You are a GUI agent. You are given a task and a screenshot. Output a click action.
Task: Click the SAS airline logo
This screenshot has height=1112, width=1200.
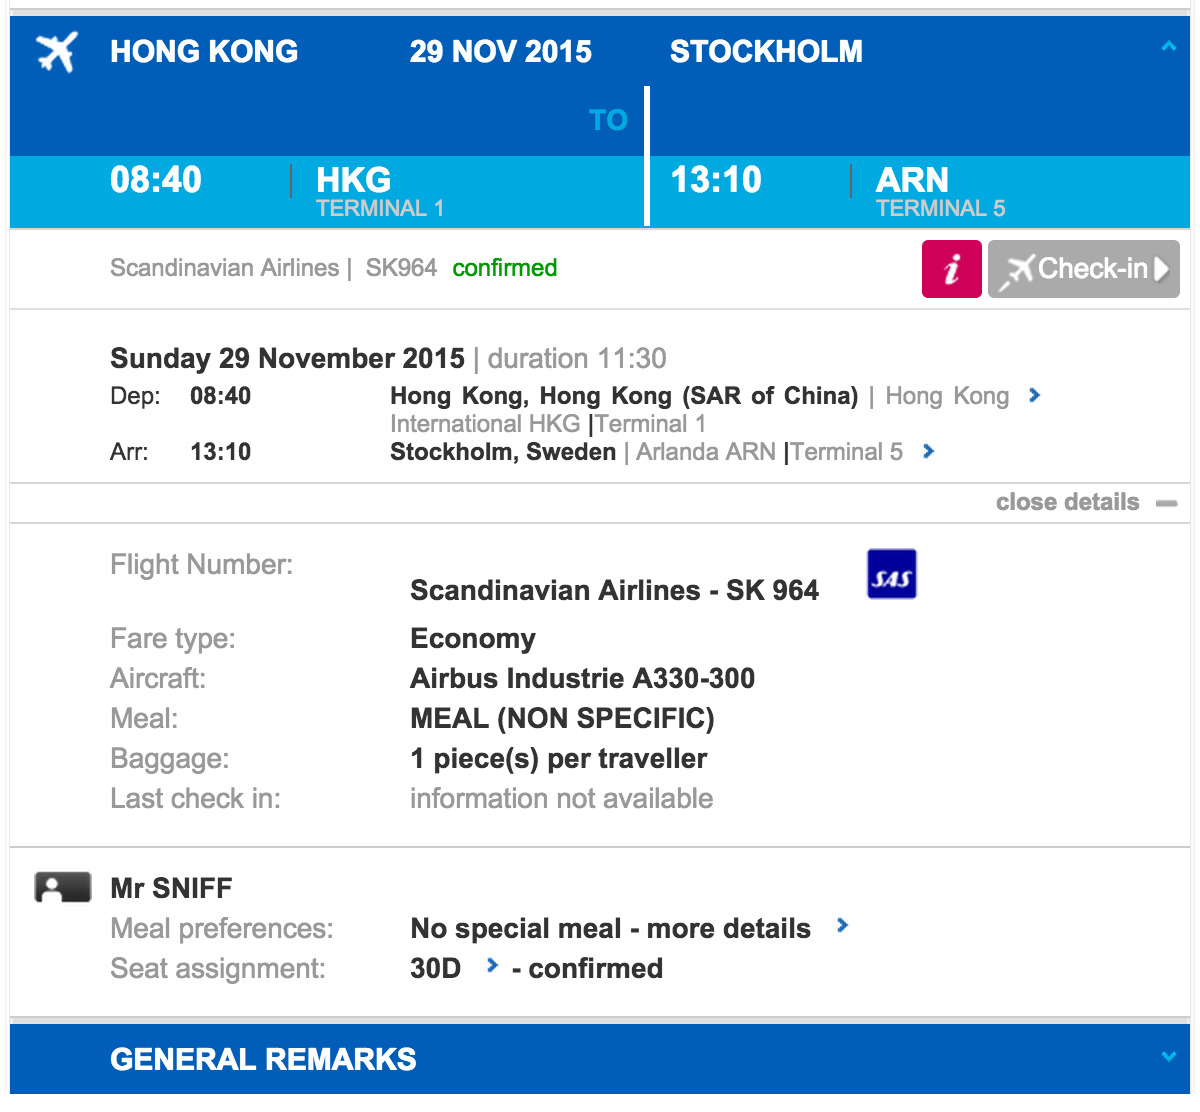pyautogui.click(x=891, y=575)
